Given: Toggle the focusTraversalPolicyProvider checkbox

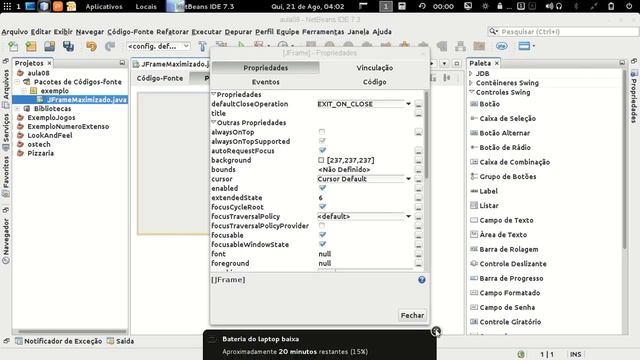Looking at the screenshot, I should click(322, 226).
